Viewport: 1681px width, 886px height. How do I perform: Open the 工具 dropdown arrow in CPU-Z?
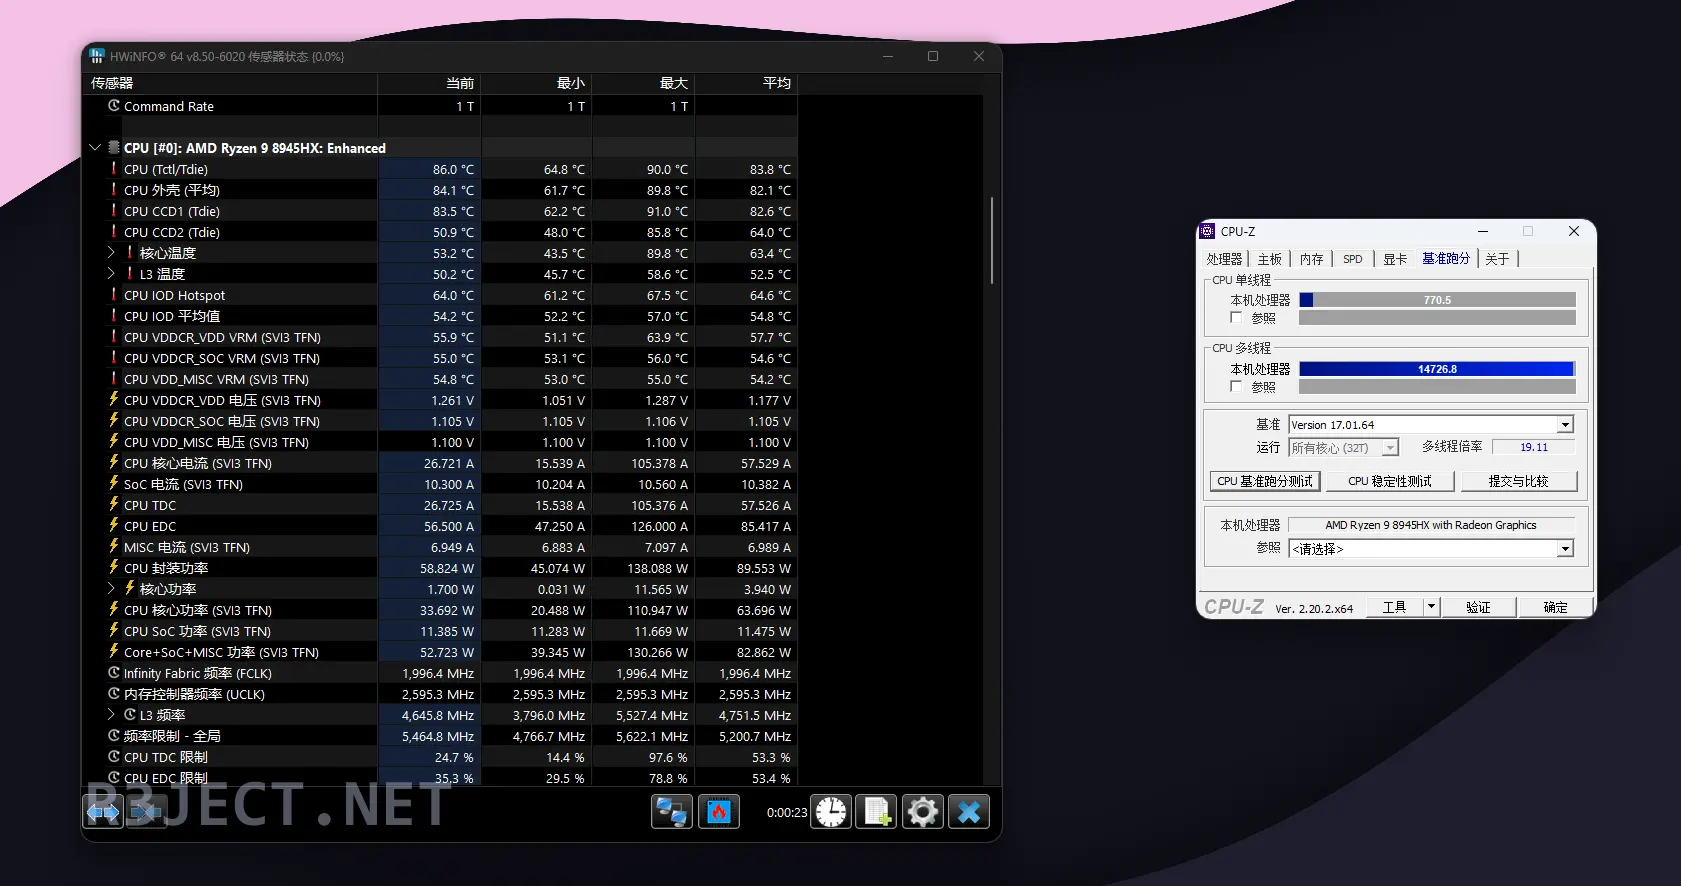[x=1431, y=607]
